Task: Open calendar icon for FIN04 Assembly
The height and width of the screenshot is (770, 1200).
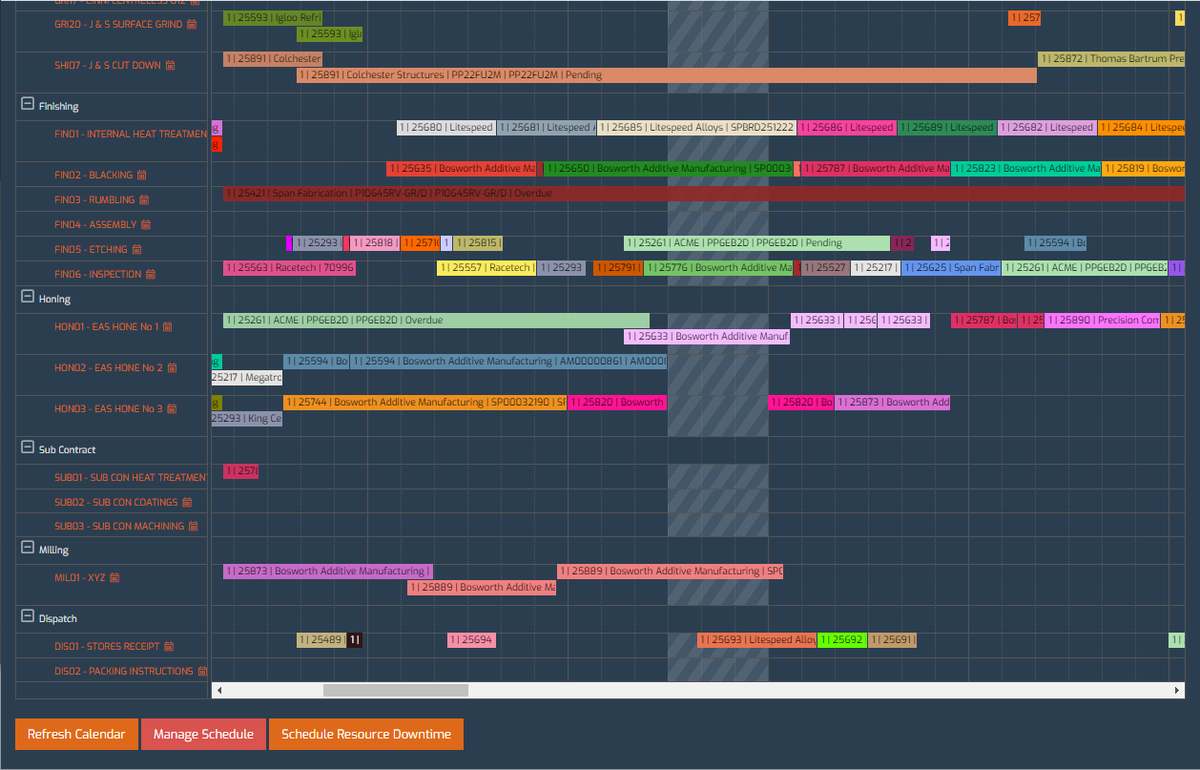Action: coord(146,225)
